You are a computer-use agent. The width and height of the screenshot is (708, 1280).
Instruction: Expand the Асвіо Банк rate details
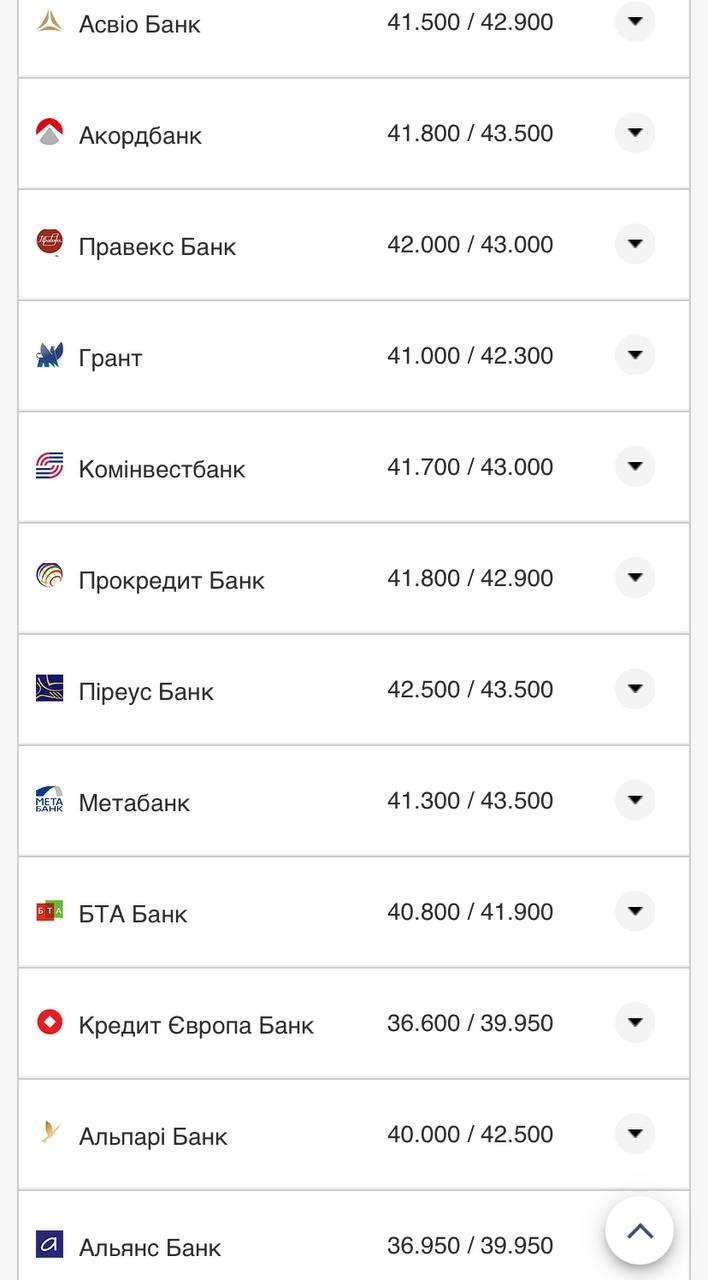click(634, 21)
